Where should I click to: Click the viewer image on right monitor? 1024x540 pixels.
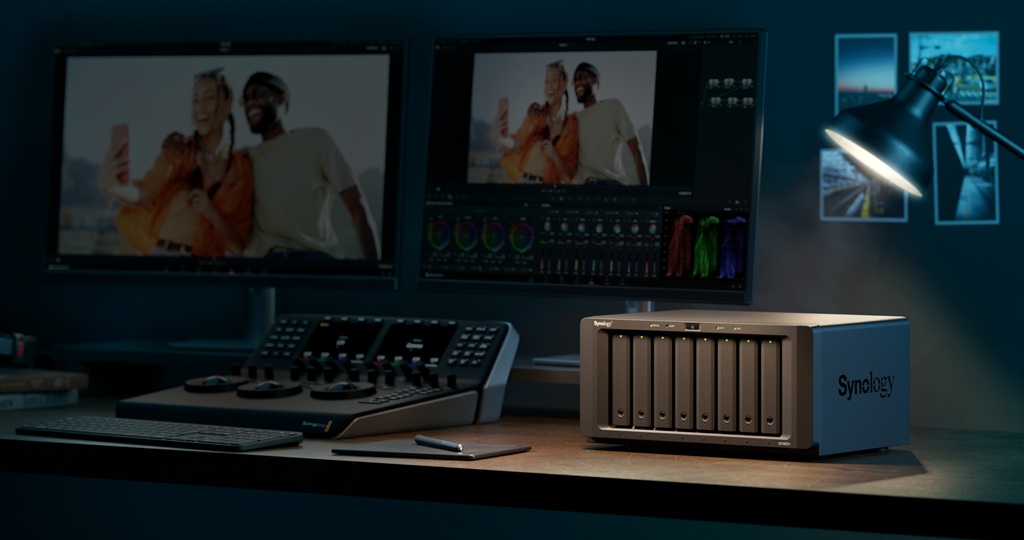560,118
